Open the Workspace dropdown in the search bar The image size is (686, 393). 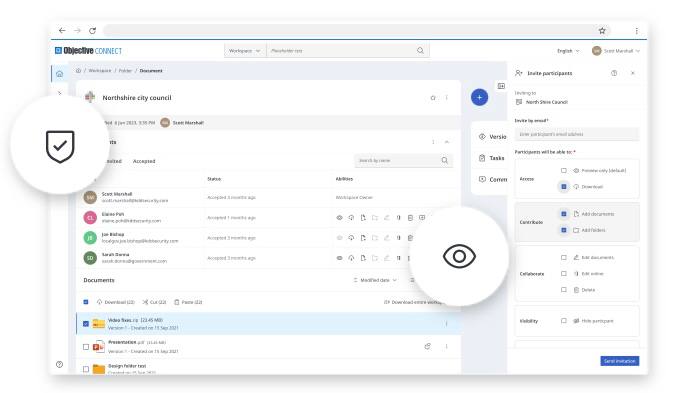[x=245, y=51]
